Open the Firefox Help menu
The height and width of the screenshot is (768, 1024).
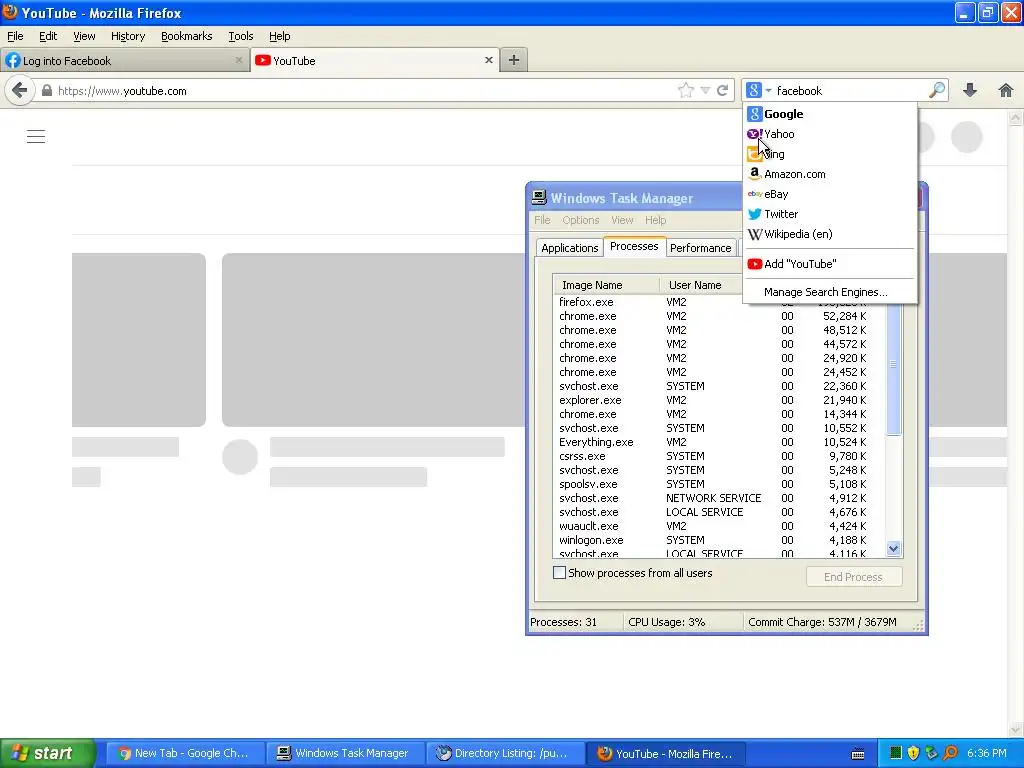coord(280,36)
